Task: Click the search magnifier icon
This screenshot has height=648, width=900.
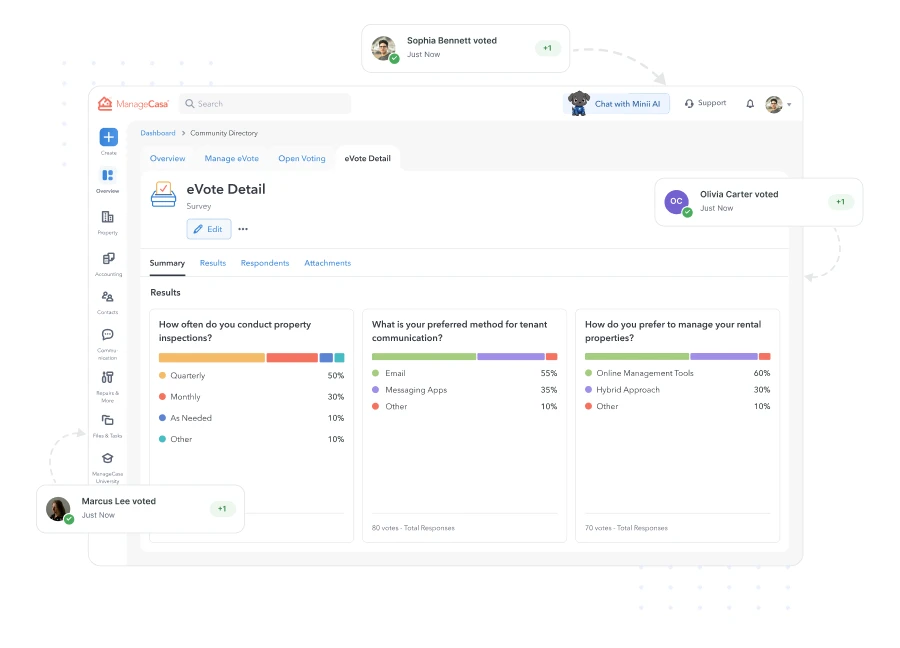Action: point(189,104)
